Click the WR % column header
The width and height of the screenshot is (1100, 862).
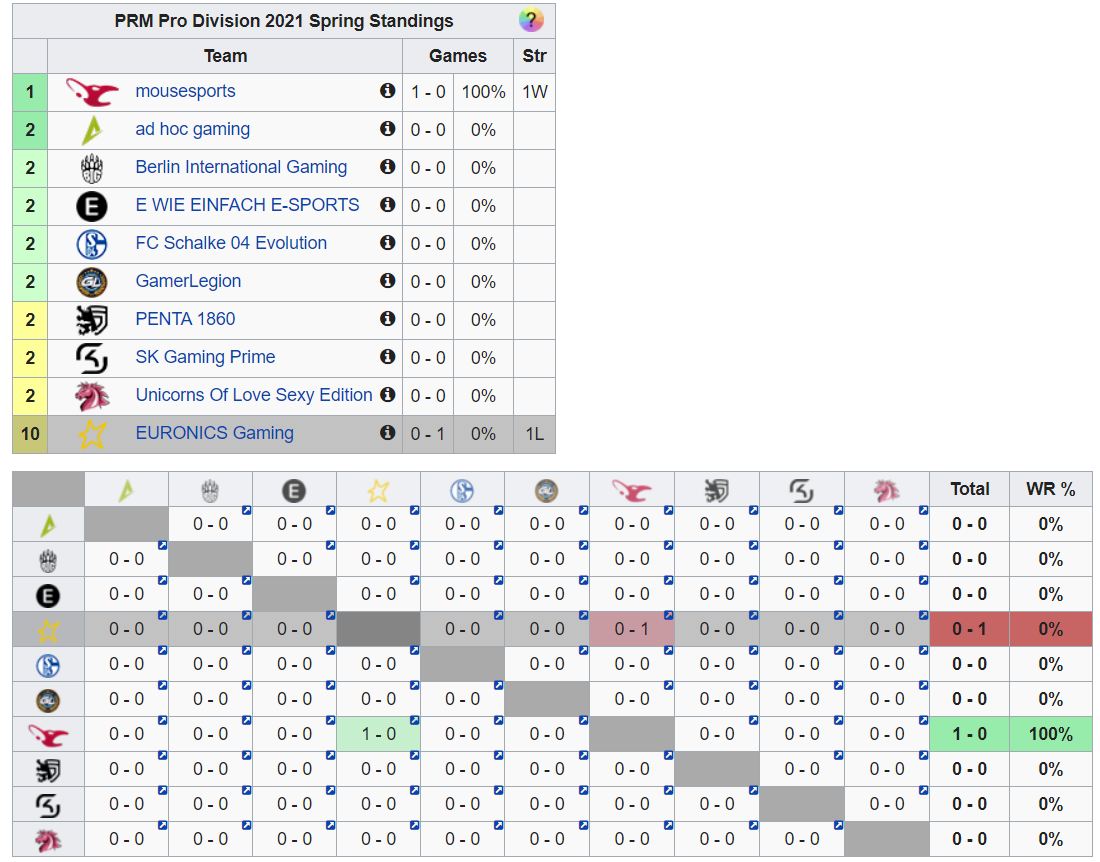coord(1050,489)
